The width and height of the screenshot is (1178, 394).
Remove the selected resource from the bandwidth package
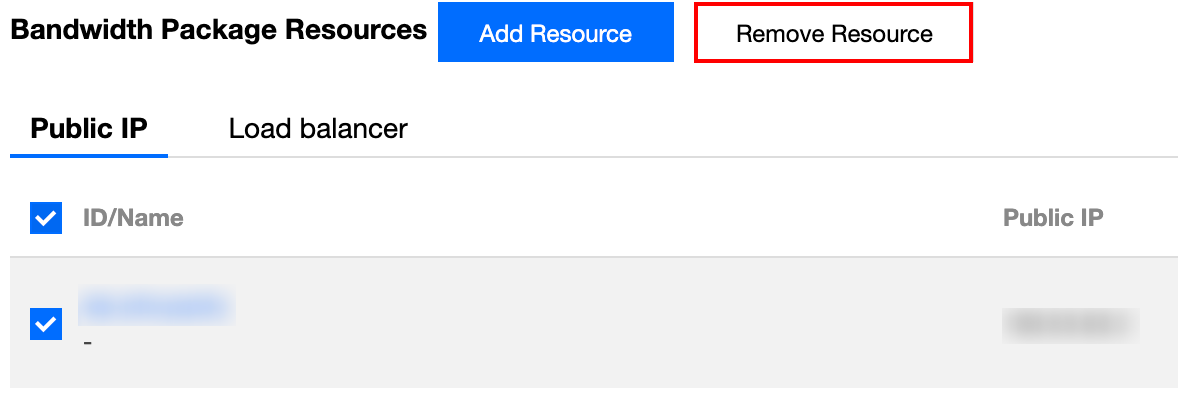(834, 33)
